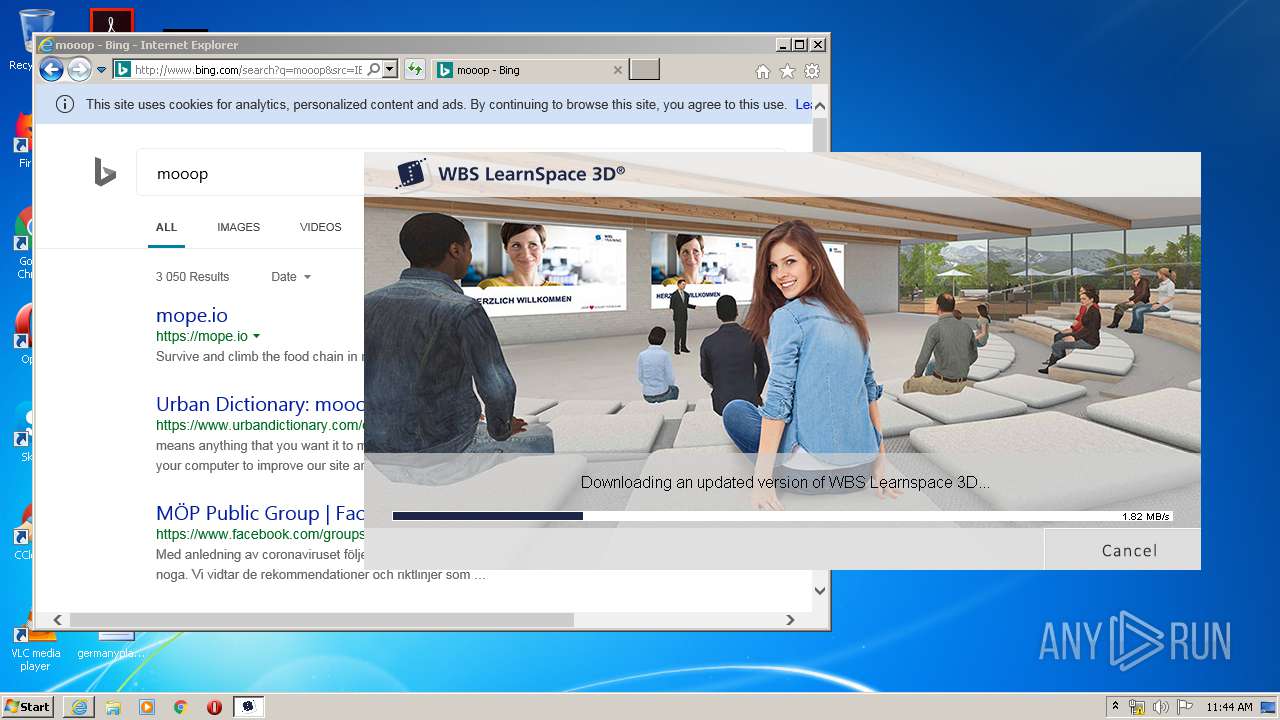
Task: Click the network tray icon
Action: click(x=1137, y=707)
